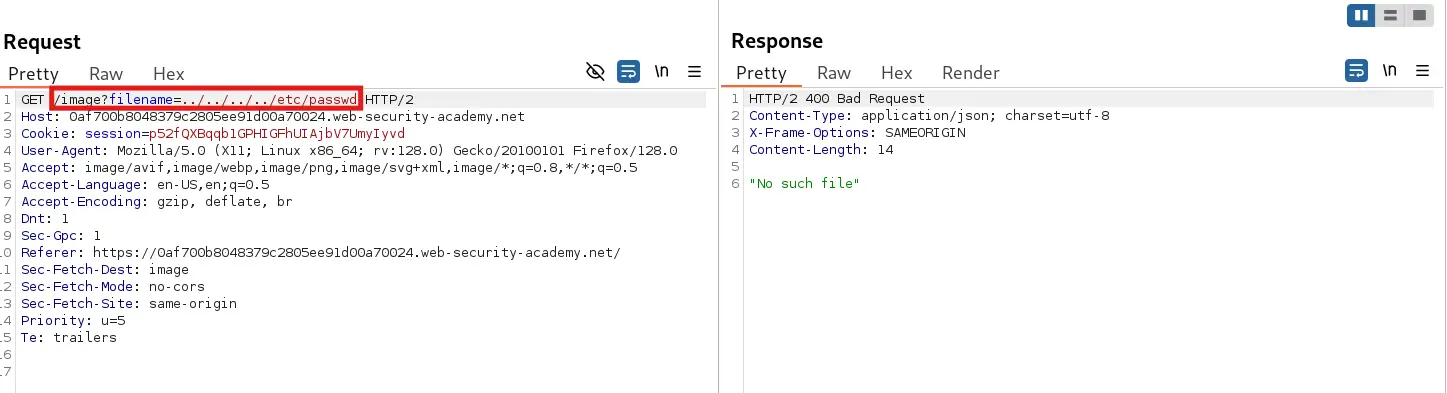Click HTTP/2 400 Bad Request status line

pos(837,98)
